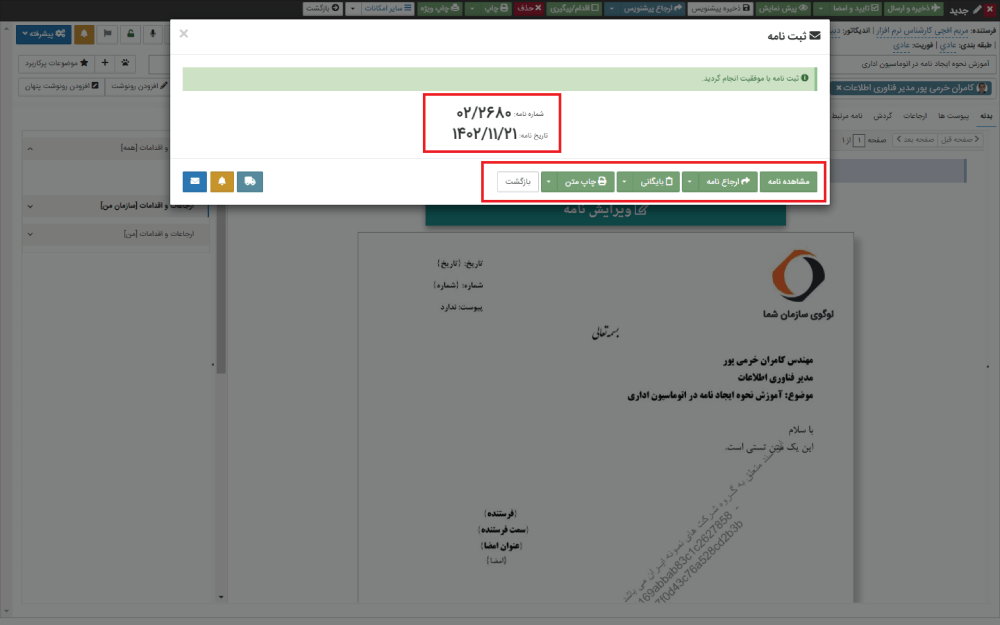Click the people icon beside the plus button
This screenshot has height=625, width=1000.
coord(125,64)
